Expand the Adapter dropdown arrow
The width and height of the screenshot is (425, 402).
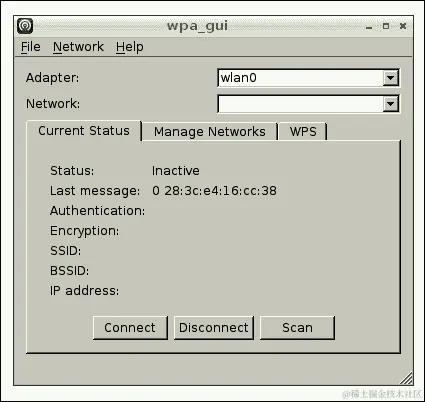[x=390, y=78]
